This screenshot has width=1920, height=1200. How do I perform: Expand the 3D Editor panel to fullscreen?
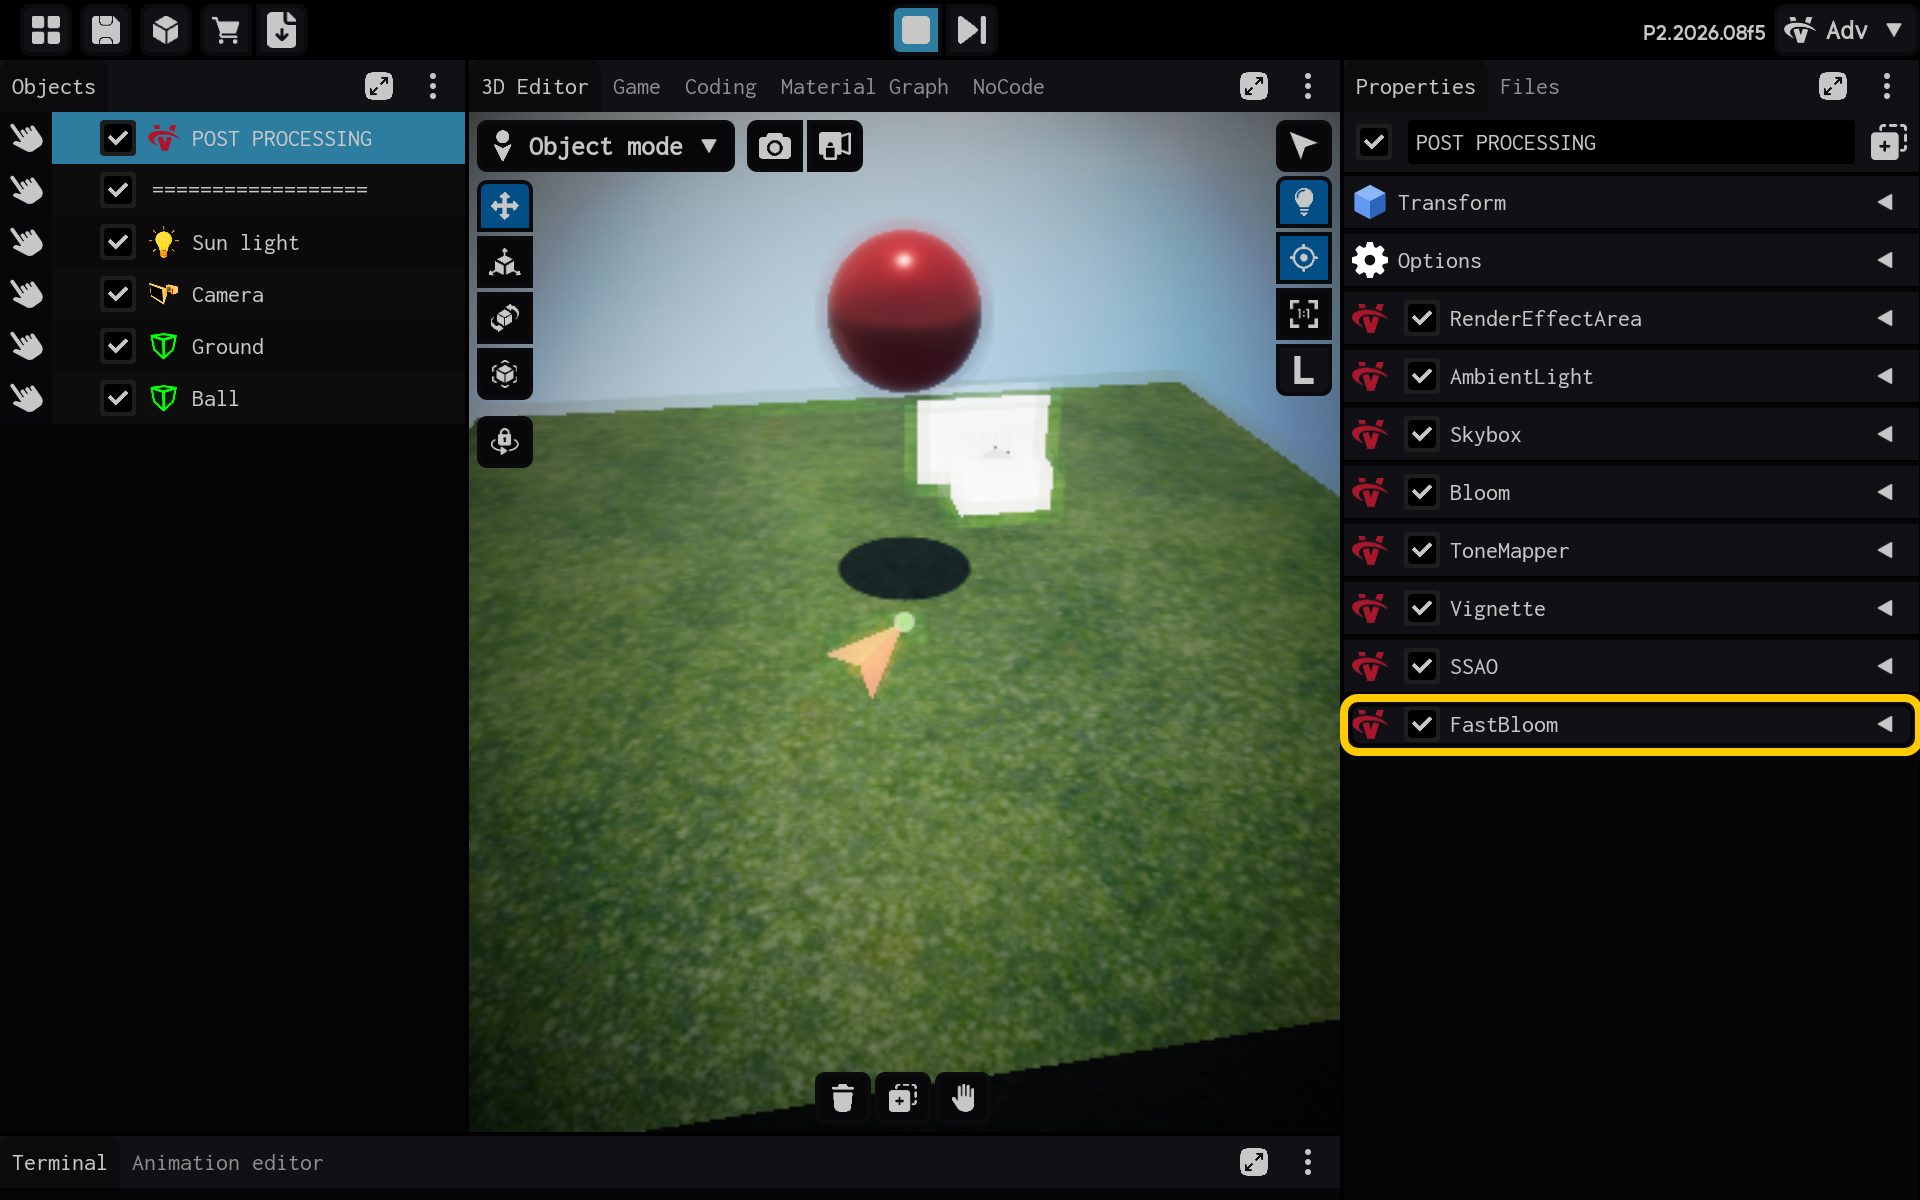coord(1254,86)
